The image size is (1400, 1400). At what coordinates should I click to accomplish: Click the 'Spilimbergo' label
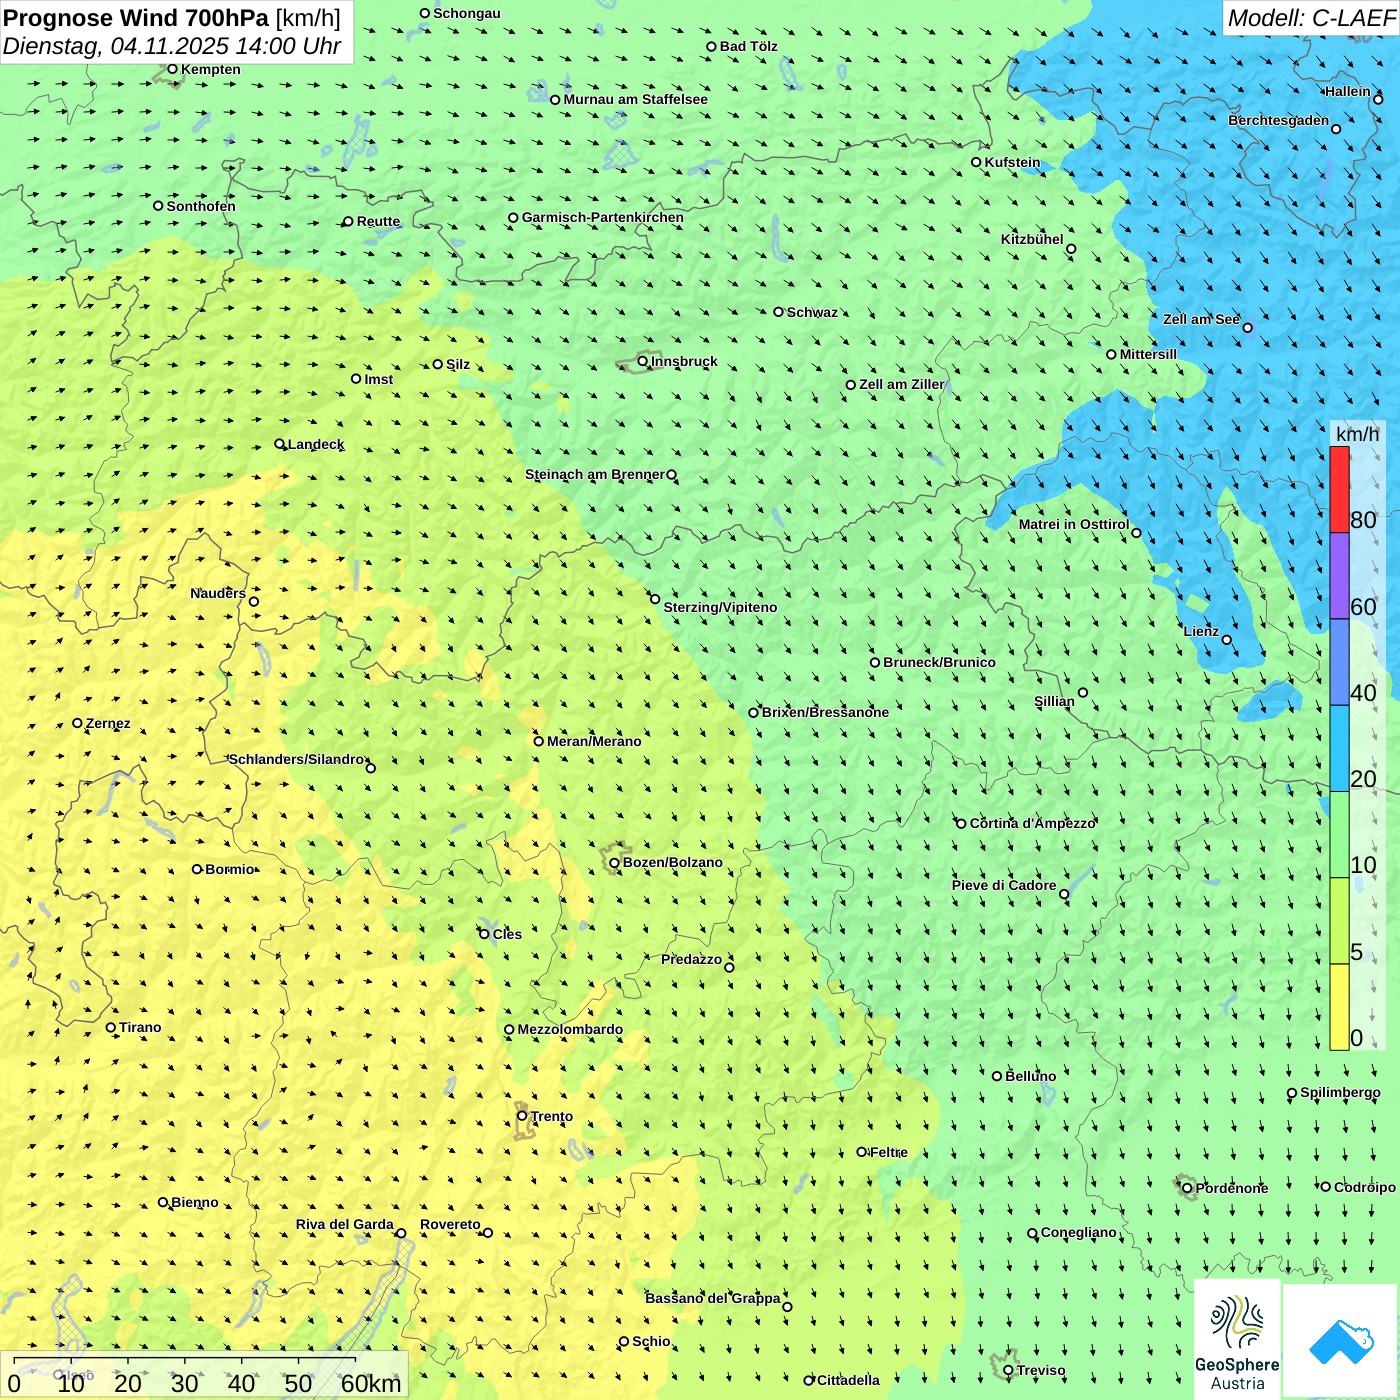[1340, 1092]
